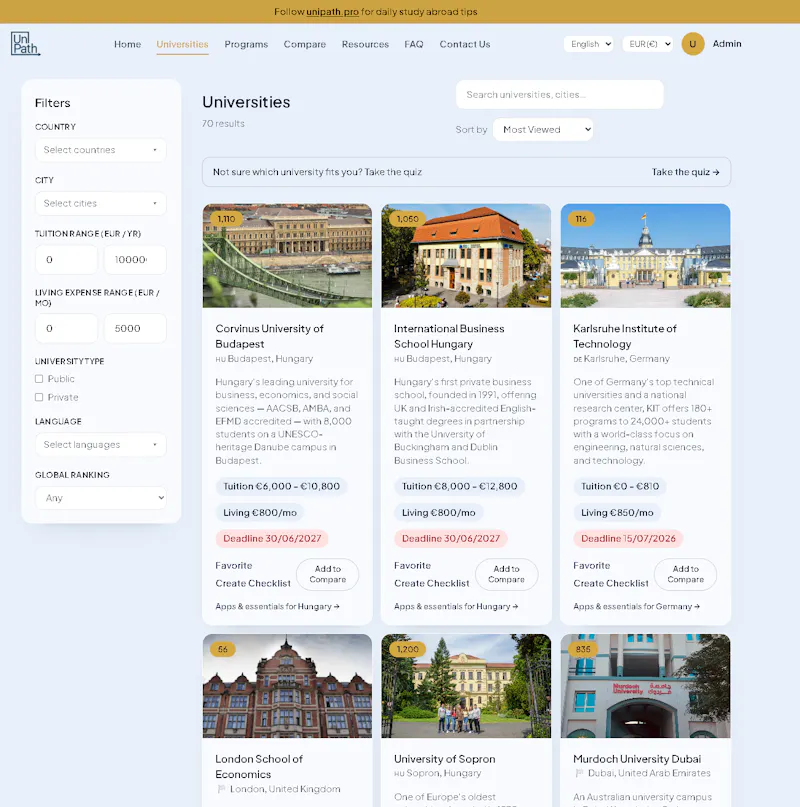Click the tuition range minimum field
Screen dimensions: 800x807
66,259
